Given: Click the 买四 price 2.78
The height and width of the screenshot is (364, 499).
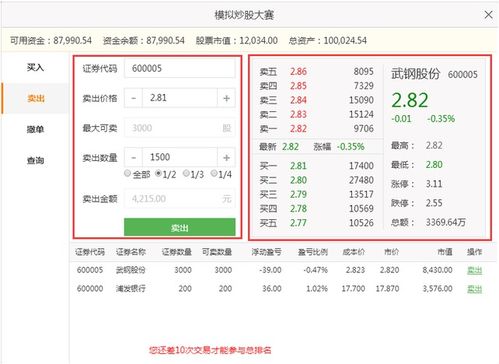Looking at the screenshot, I should click(298, 209).
